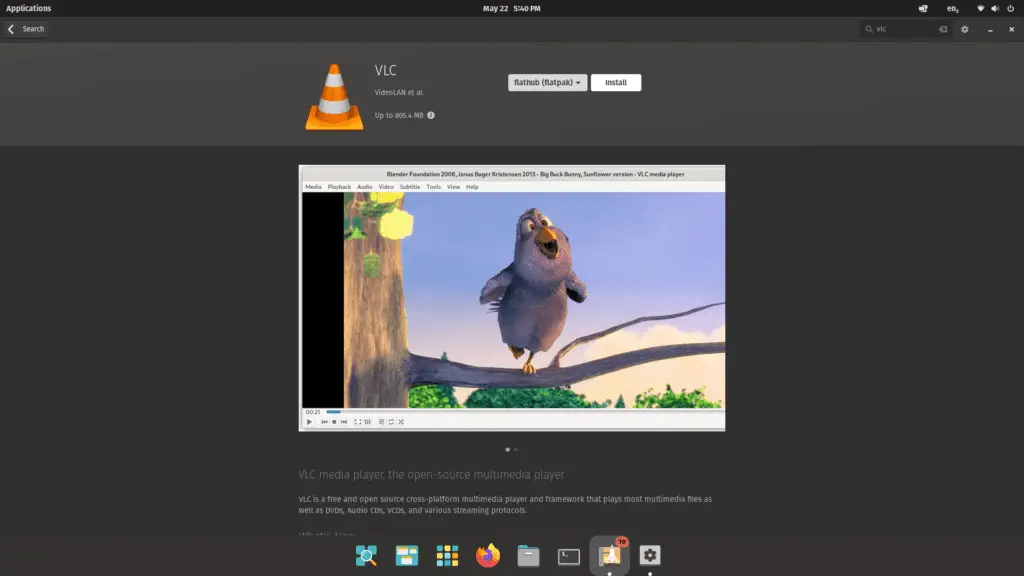Viewport: 1024px width, 576px height.
Task: Click the VLC description paragraph
Action: [505, 504]
